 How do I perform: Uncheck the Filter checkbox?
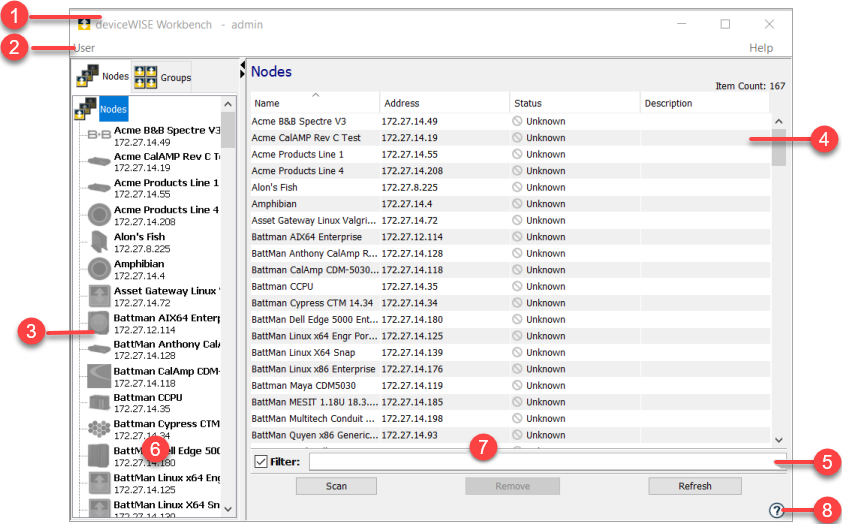pyautogui.click(x=261, y=462)
